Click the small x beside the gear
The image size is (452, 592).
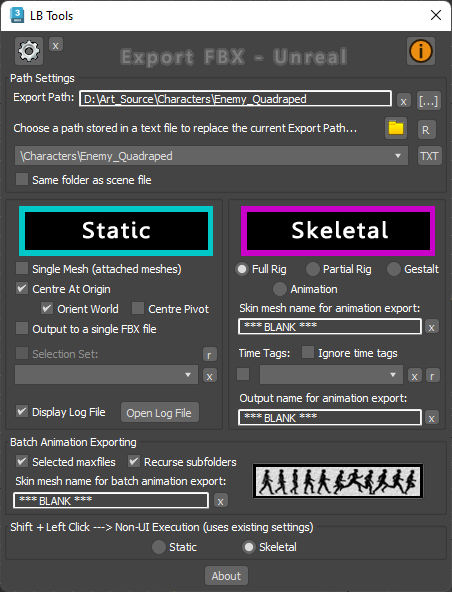[56, 45]
